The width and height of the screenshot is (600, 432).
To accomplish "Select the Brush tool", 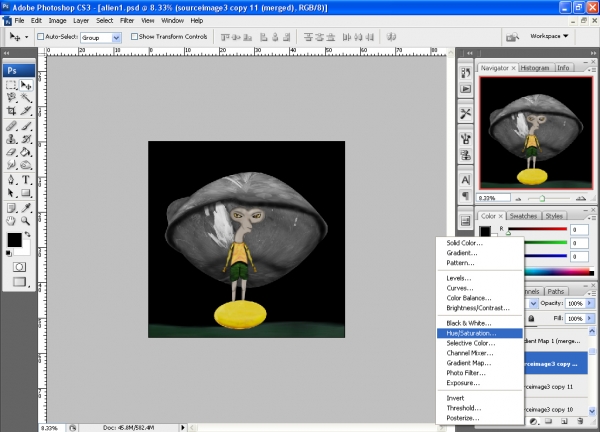I will pyautogui.click(x=26, y=126).
